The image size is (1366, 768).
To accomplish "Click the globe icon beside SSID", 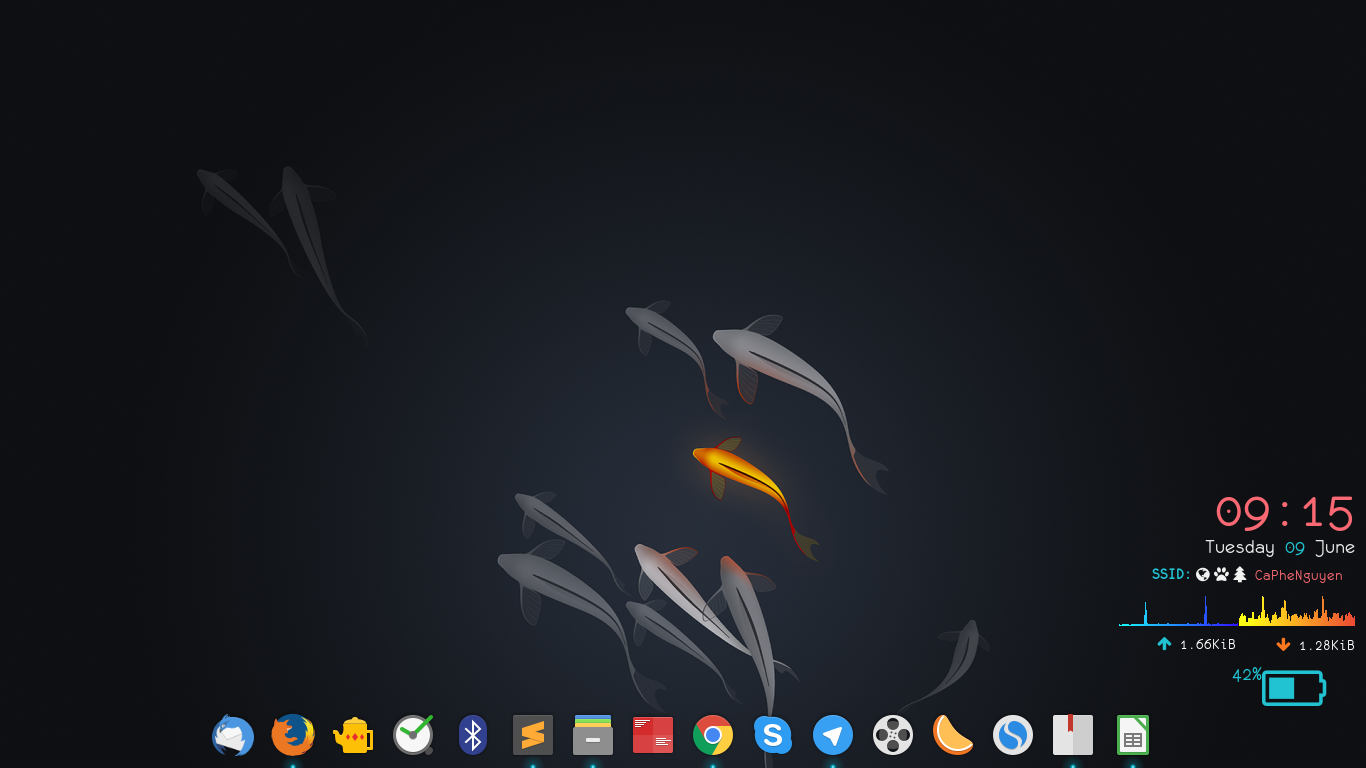I will [x=1203, y=574].
